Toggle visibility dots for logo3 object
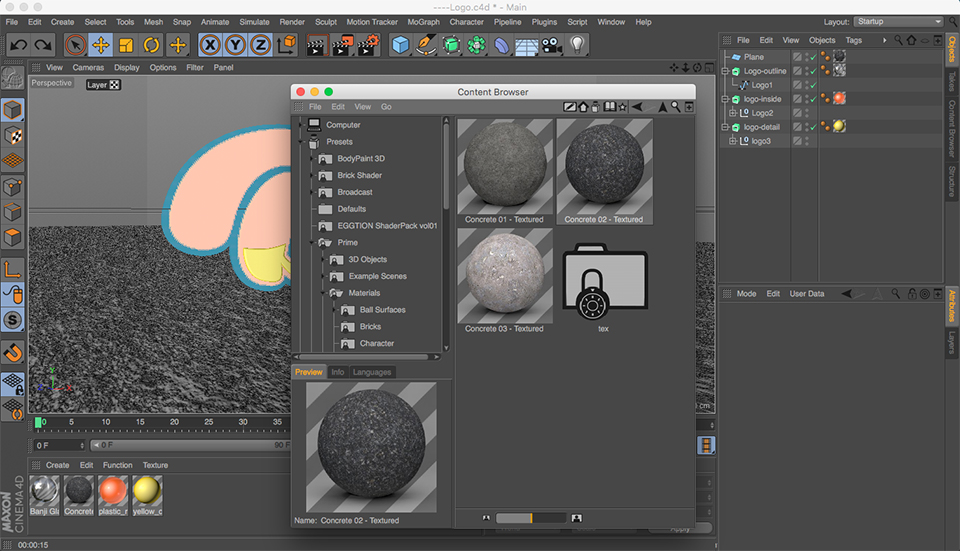The width and height of the screenshot is (960, 551). tap(806, 141)
